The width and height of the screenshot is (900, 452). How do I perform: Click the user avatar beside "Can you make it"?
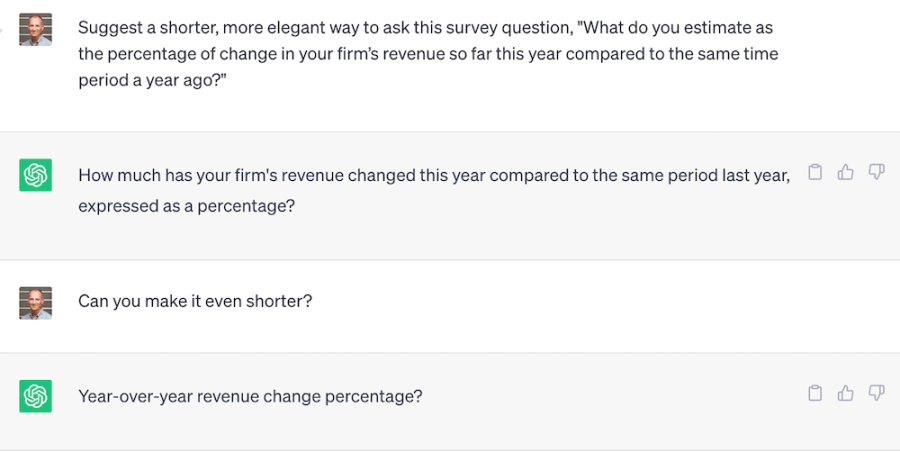tap(35, 301)
